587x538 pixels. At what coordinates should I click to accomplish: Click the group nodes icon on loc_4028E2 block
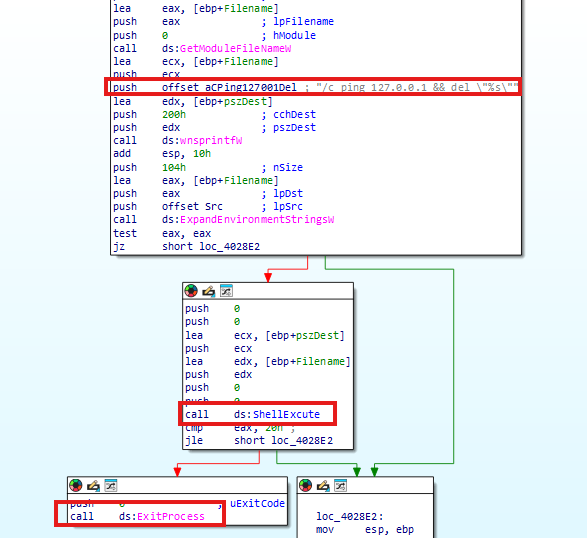(x=340, y=485)
